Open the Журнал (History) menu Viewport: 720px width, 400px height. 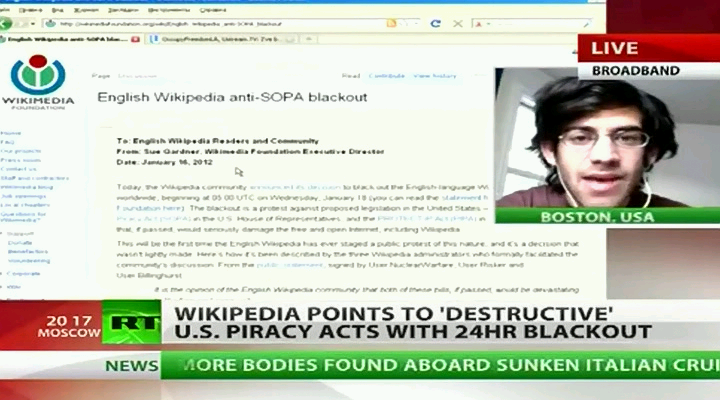tap(86, 10)
